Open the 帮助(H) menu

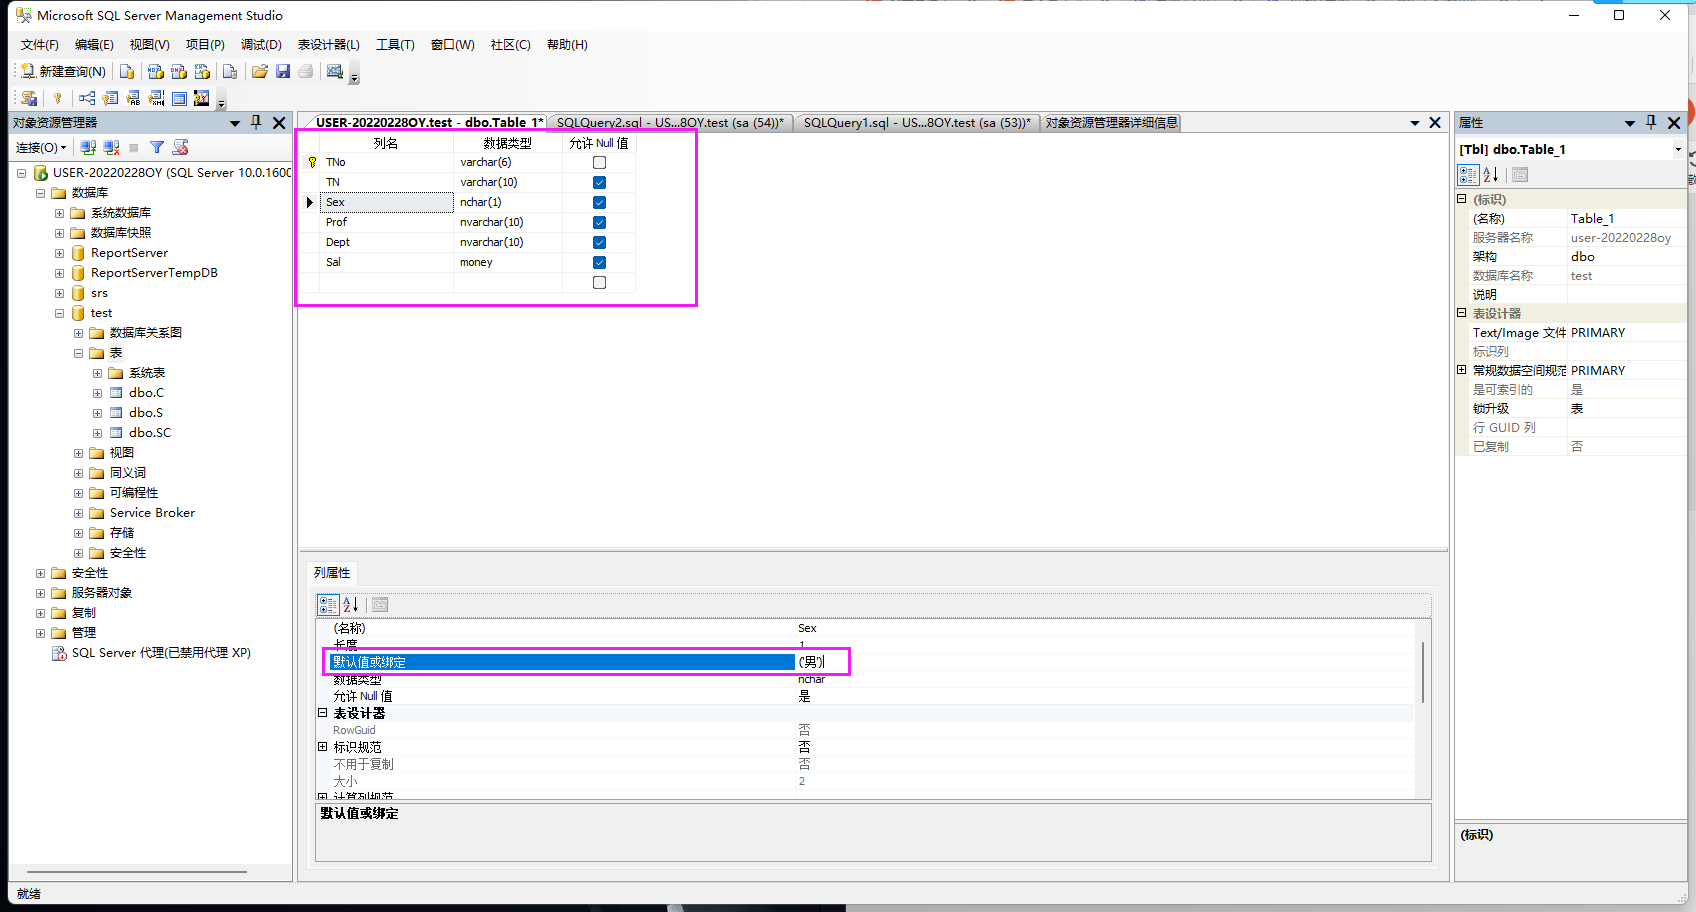pos(567,45)
